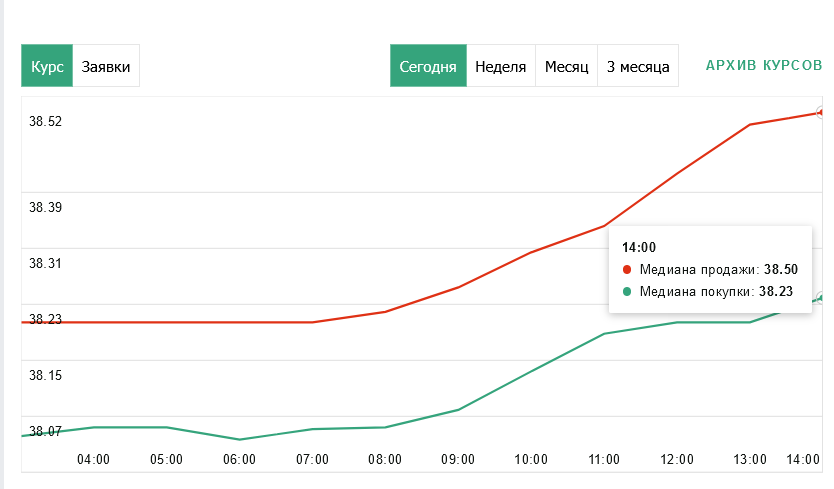Show the Месяц period chart
This screenshot has width=834, height=489.
click(x=566, y=67)
